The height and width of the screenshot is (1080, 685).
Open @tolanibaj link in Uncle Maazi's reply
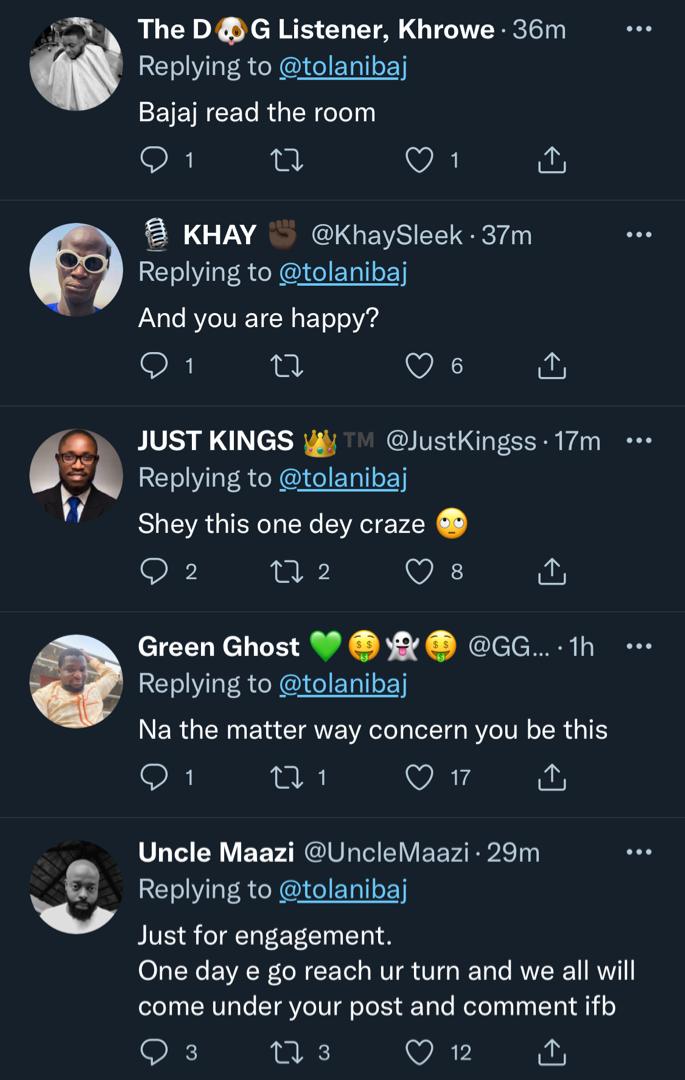(x=342, y=889)
